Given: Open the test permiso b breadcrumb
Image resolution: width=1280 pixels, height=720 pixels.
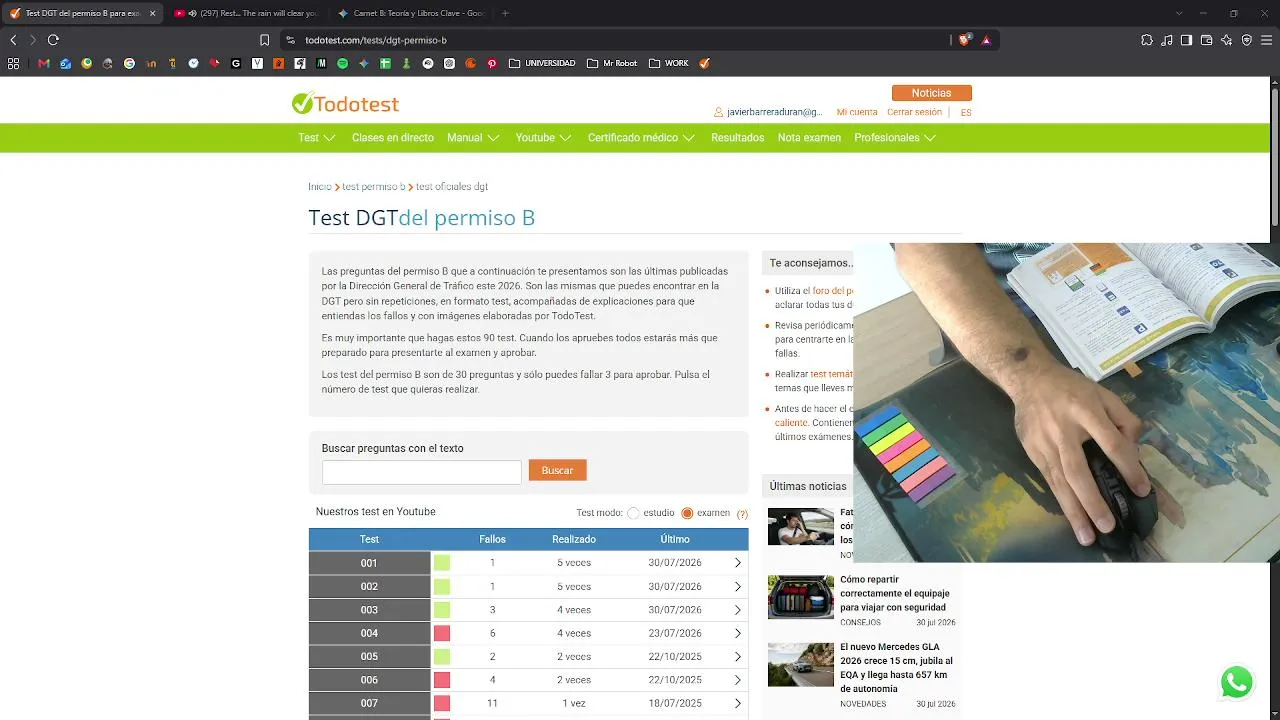Looking at the screenshot, I should point(373,187).
